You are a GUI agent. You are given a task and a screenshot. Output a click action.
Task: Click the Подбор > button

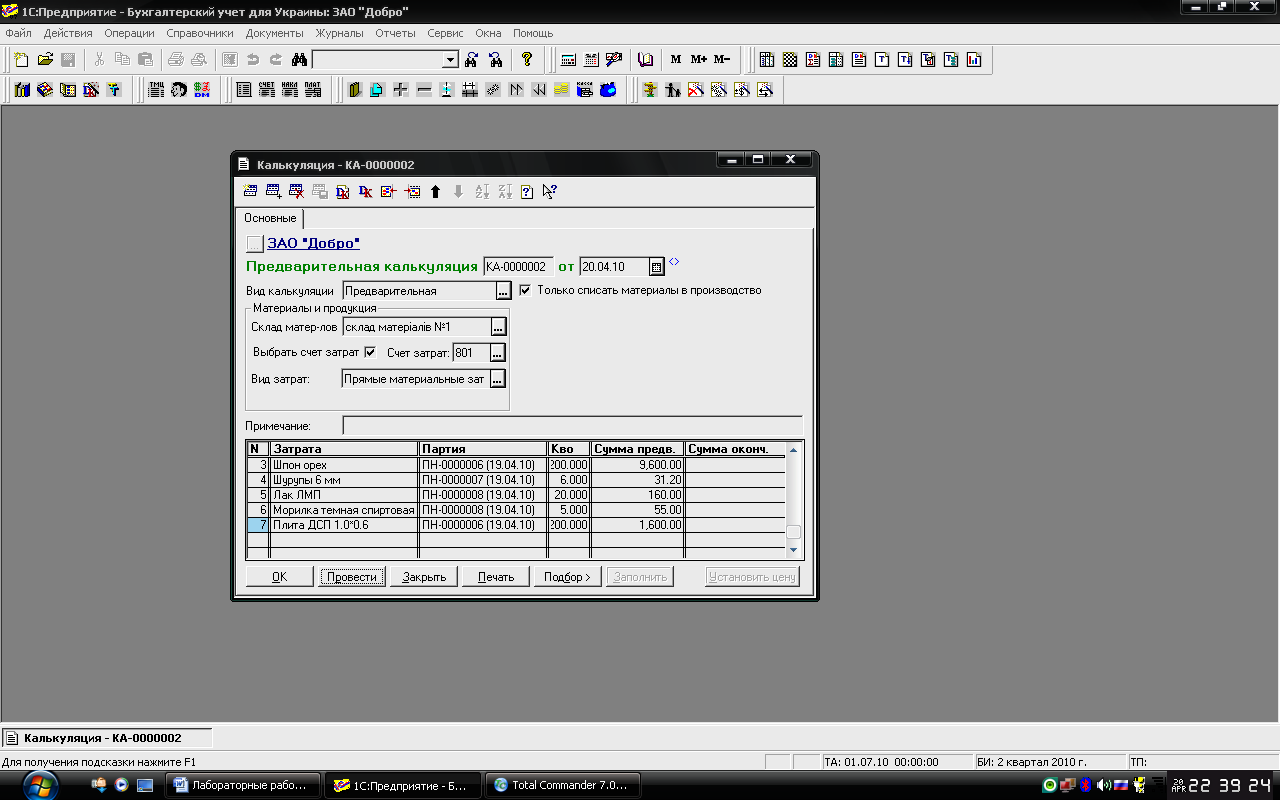pyautogui.click(x=567, y=577)
